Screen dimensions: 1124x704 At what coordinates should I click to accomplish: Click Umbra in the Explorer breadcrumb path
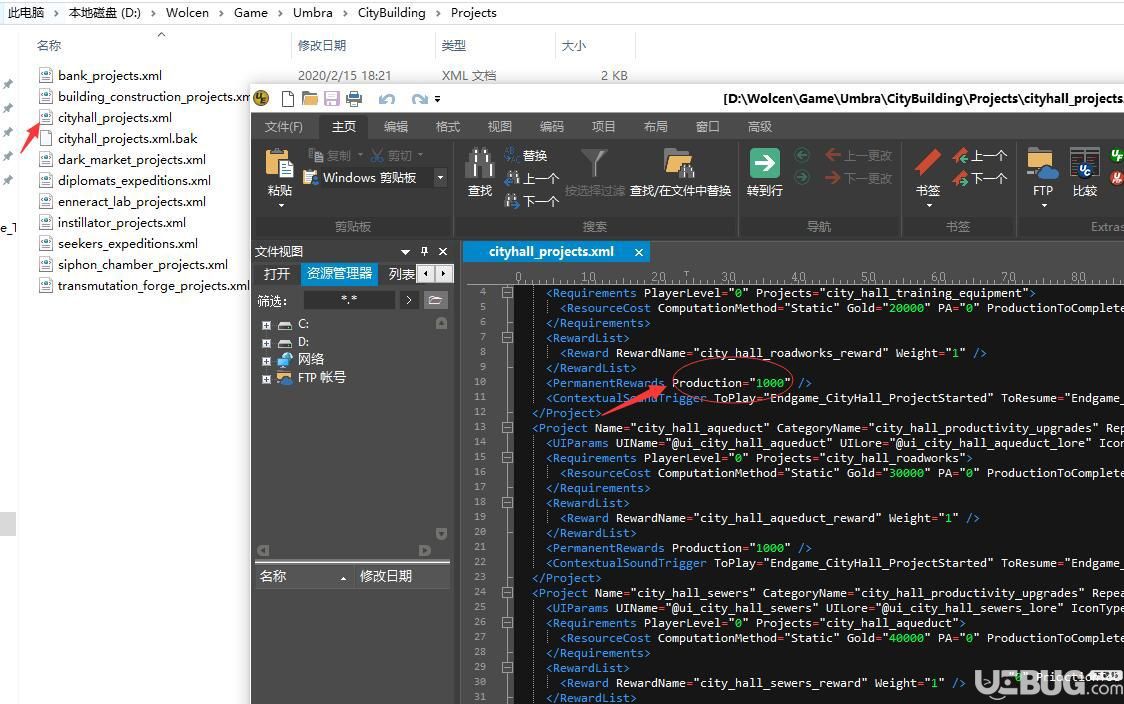[x=313, y=12]
